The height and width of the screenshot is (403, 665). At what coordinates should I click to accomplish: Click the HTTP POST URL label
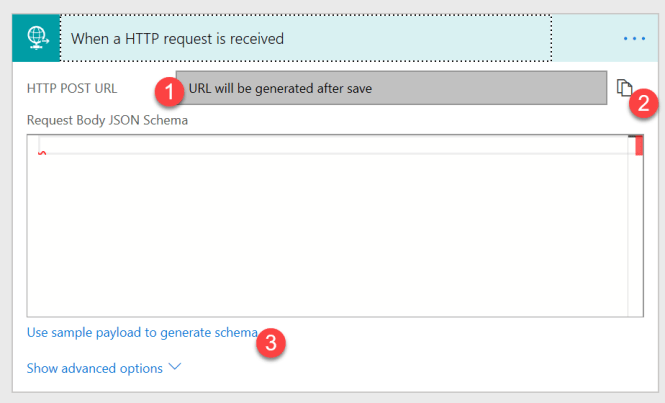point(72,88)
